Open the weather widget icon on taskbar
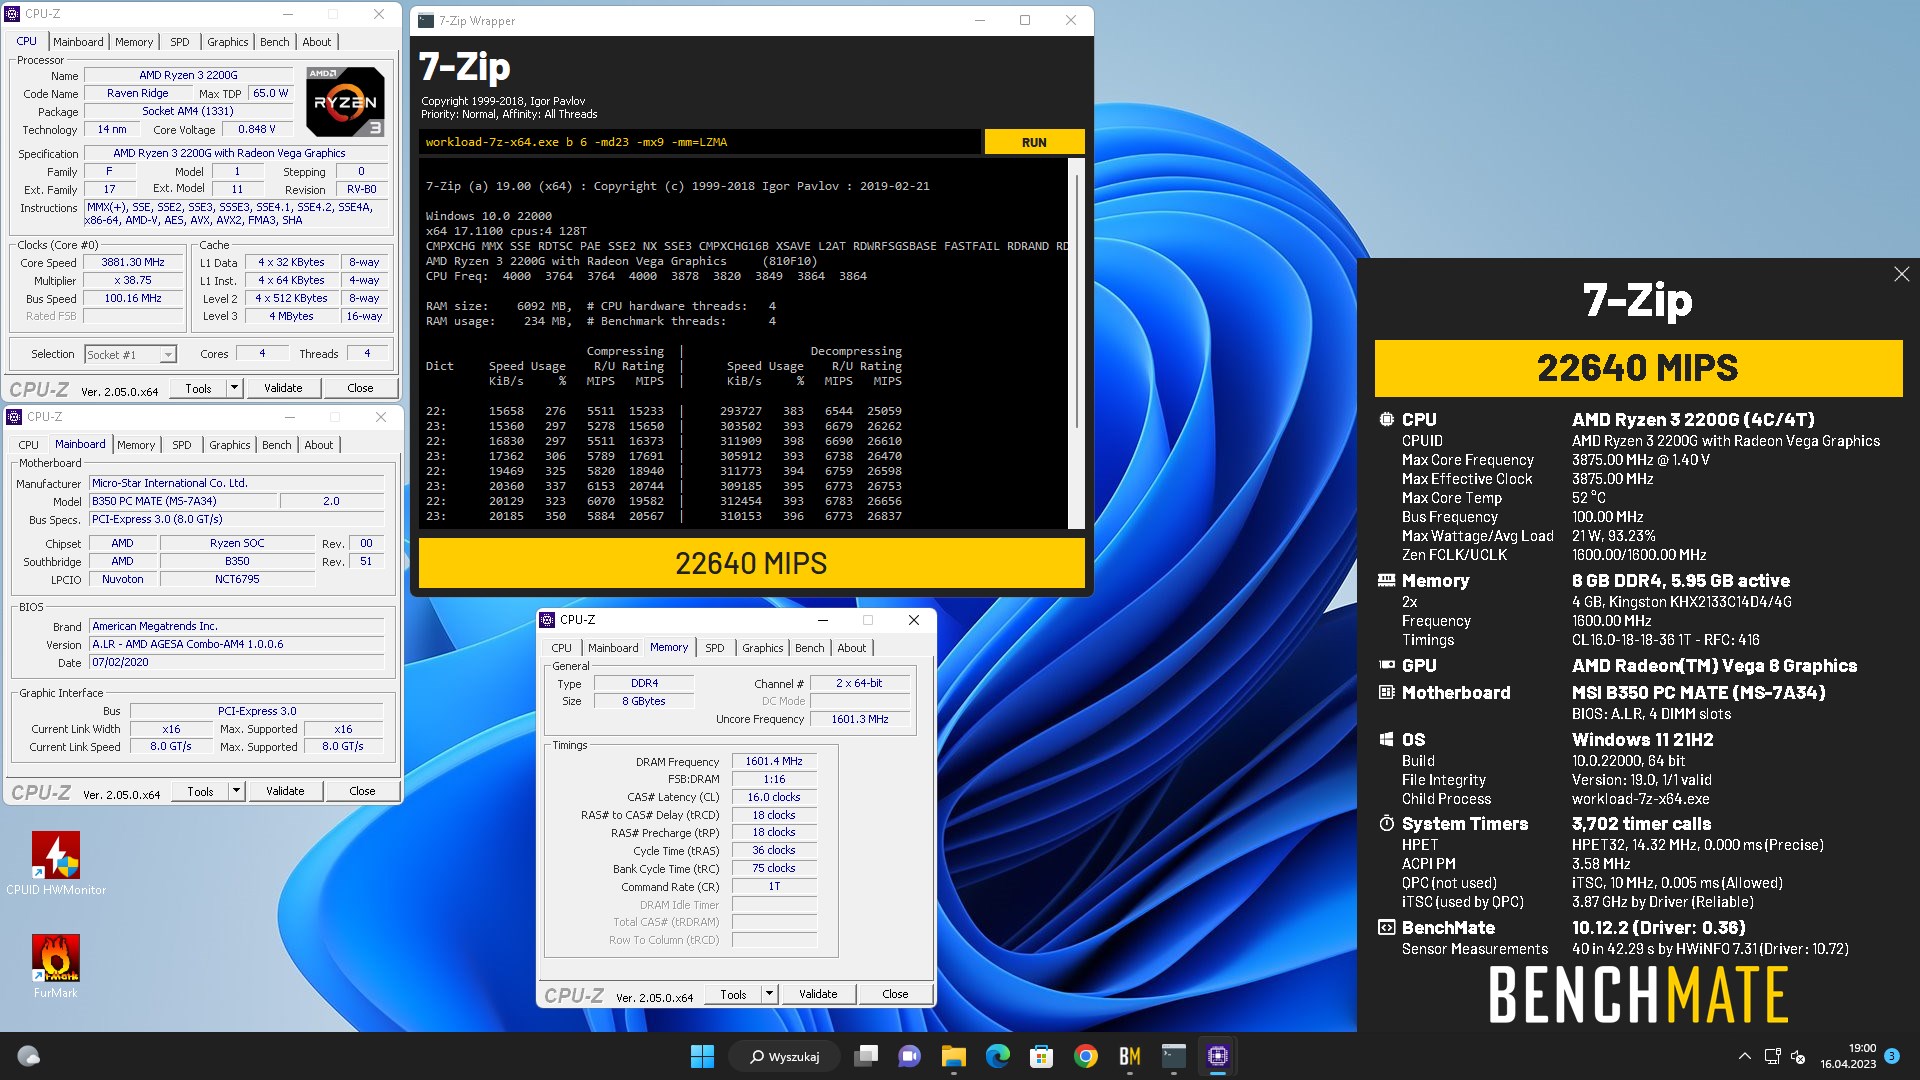 29,1056
